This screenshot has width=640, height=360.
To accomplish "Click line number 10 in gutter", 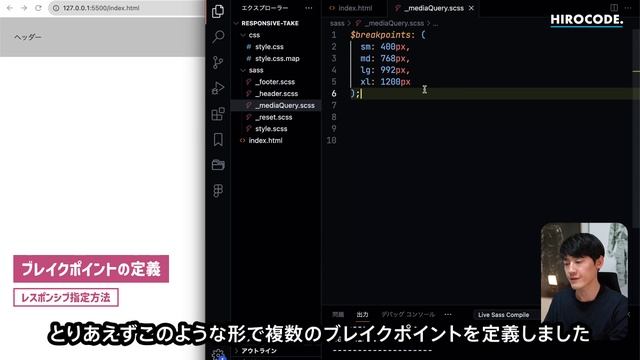I will coord(332,140).
